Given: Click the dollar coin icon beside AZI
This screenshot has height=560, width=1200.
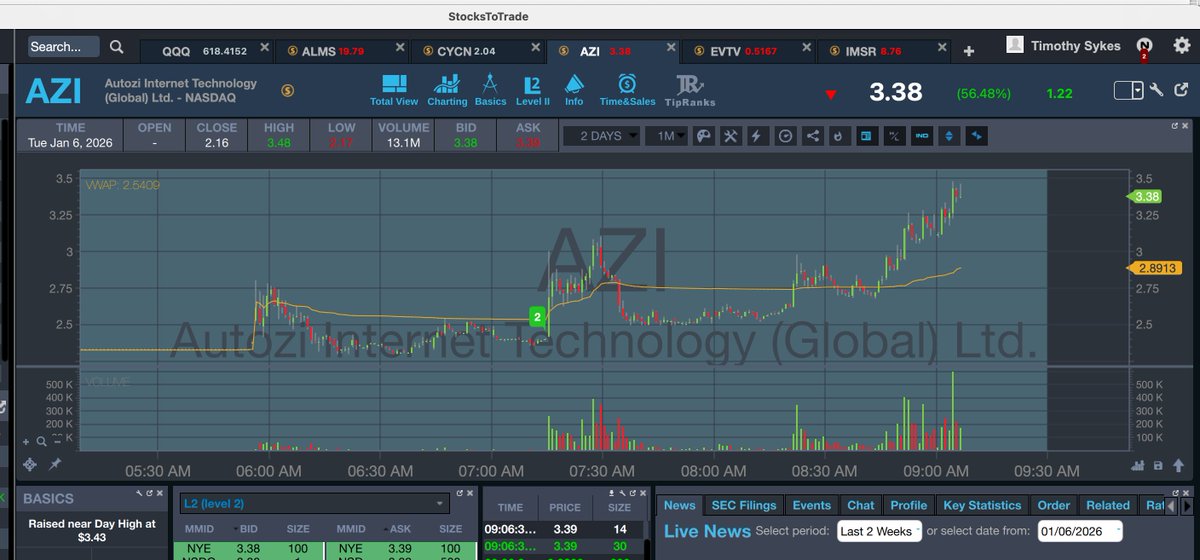Looking at the screenshot, I should point(288,91).
